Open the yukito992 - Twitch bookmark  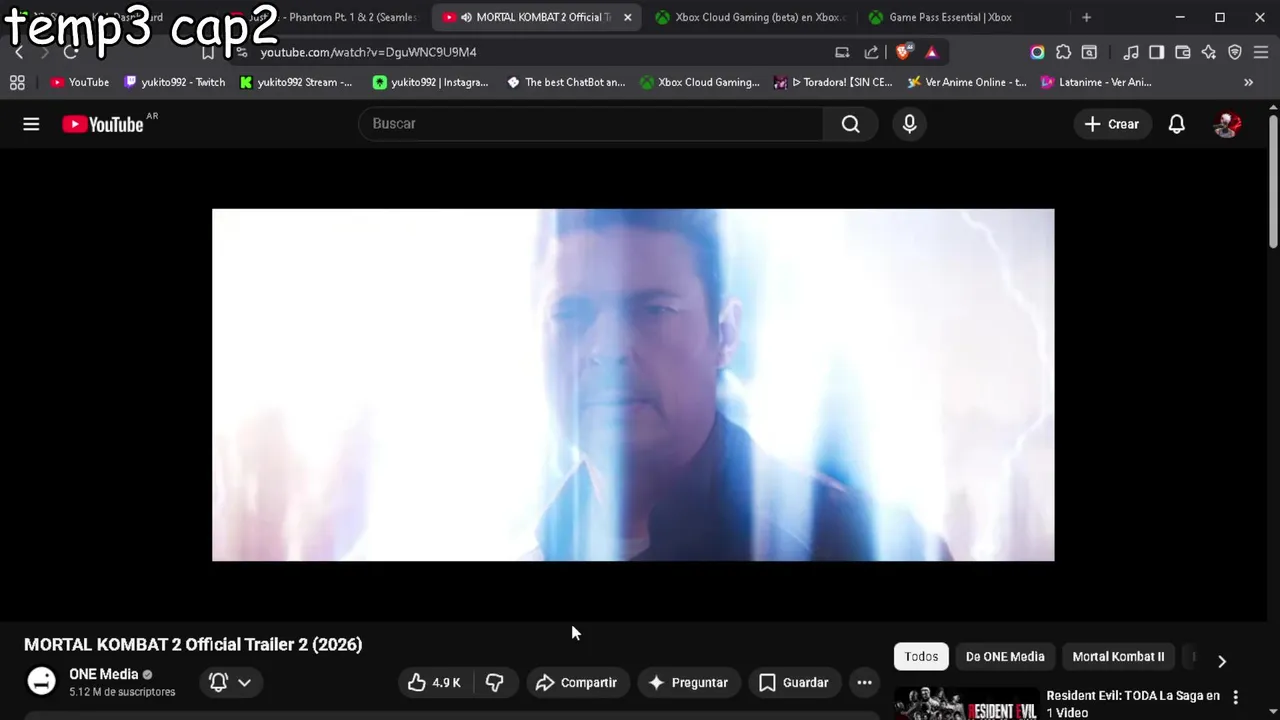(175, 82)
